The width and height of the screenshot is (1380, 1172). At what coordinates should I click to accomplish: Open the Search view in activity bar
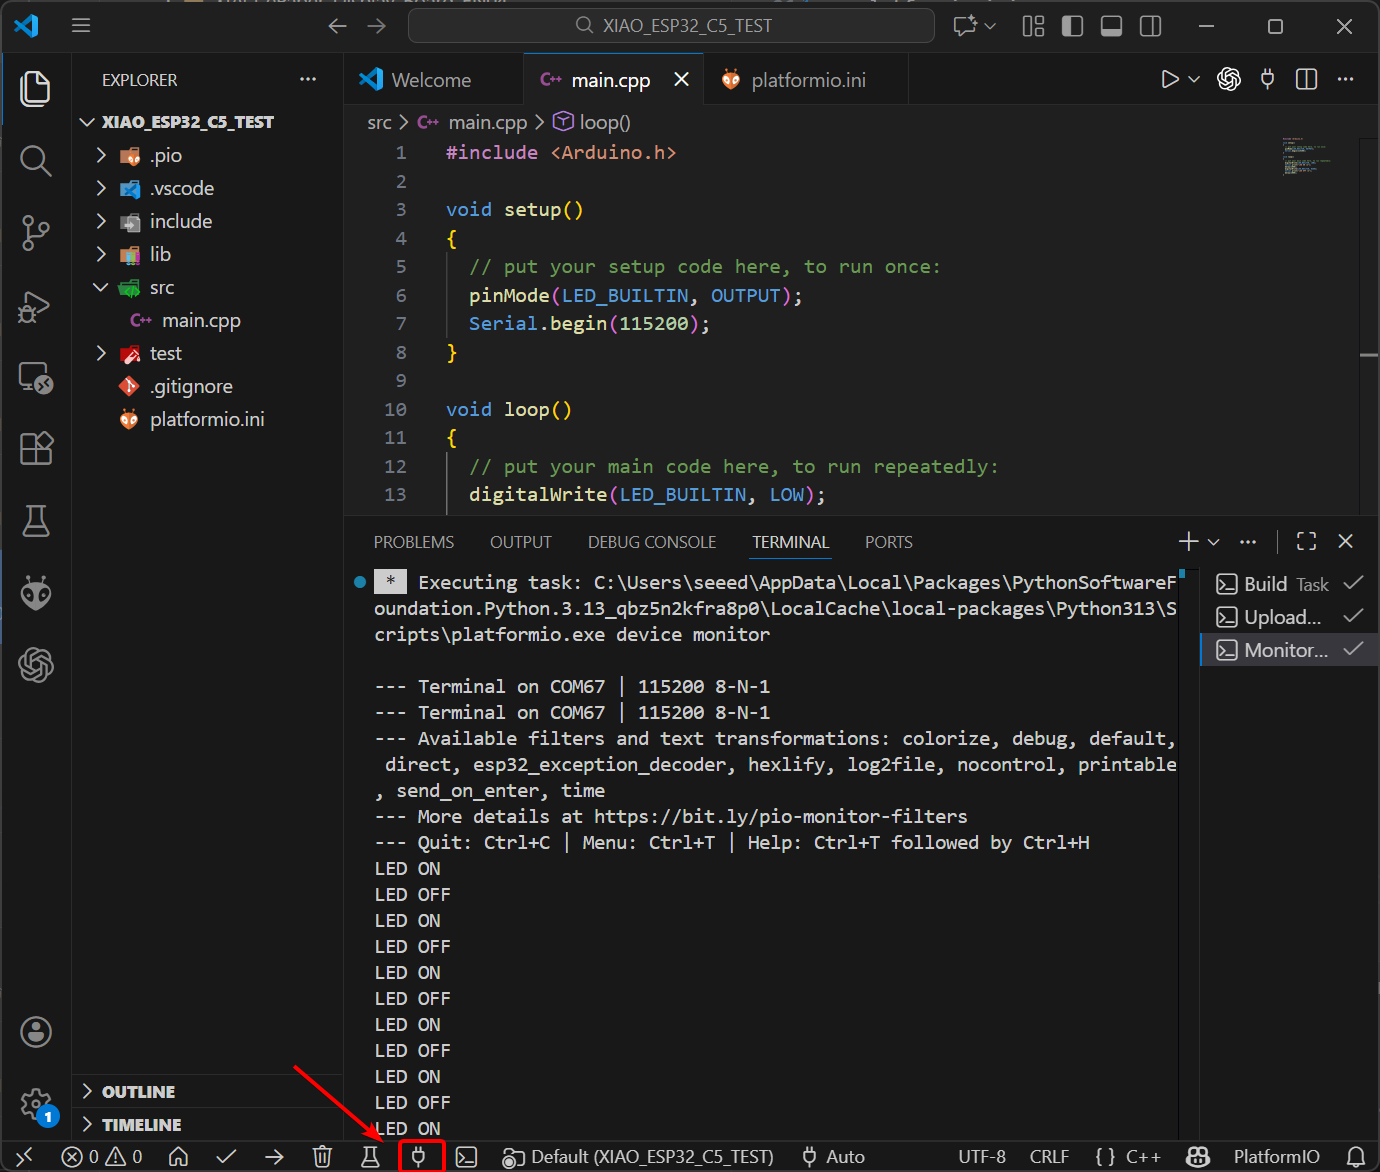point(36,161)
